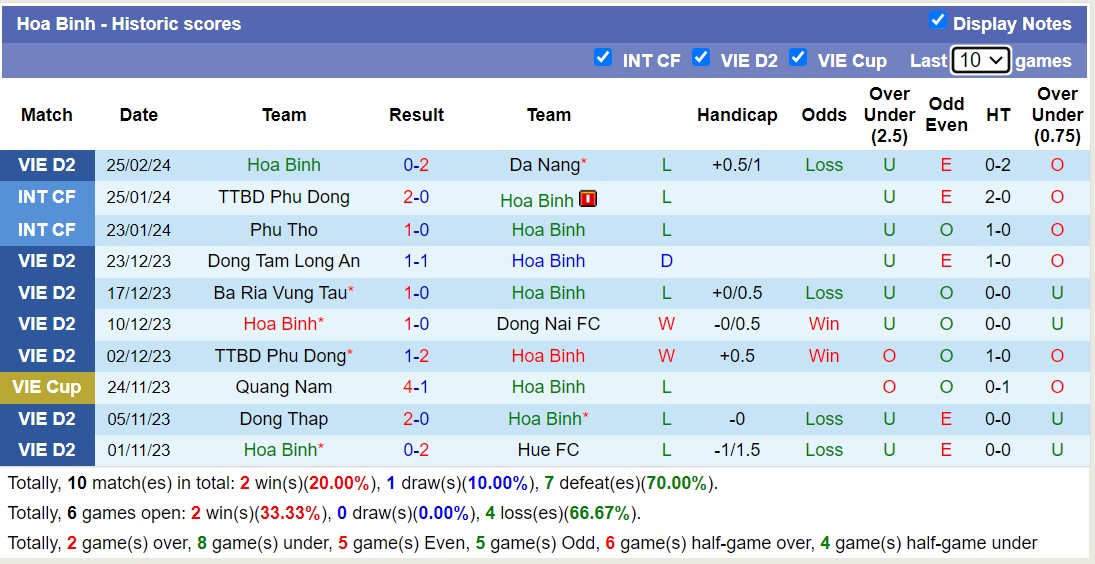Click the Dong Nai FC team link

[x=548, y=324]
